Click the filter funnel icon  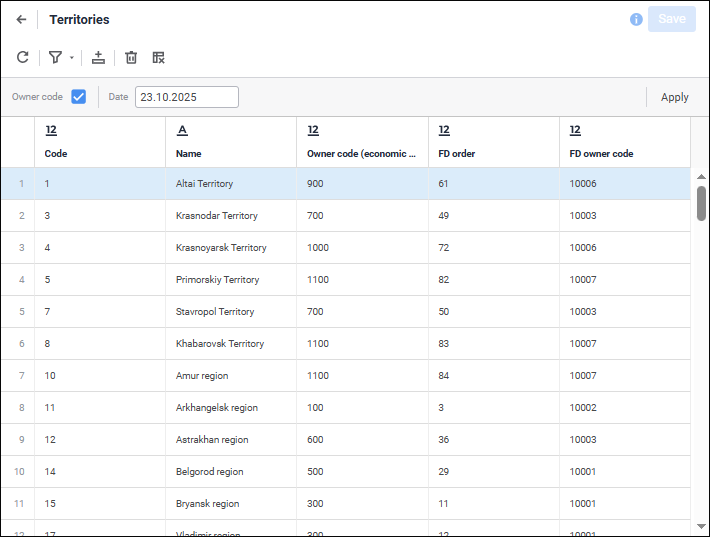click(x=55, y=58)
